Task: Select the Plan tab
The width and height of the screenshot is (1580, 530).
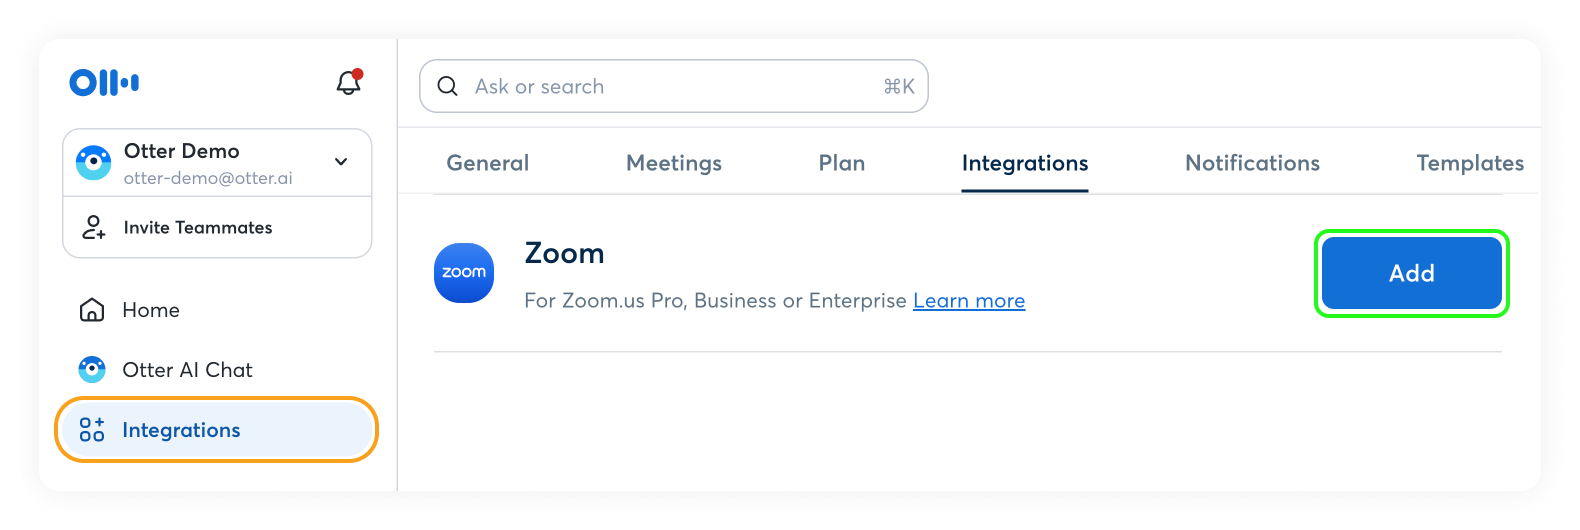Action: pos(841,163)
